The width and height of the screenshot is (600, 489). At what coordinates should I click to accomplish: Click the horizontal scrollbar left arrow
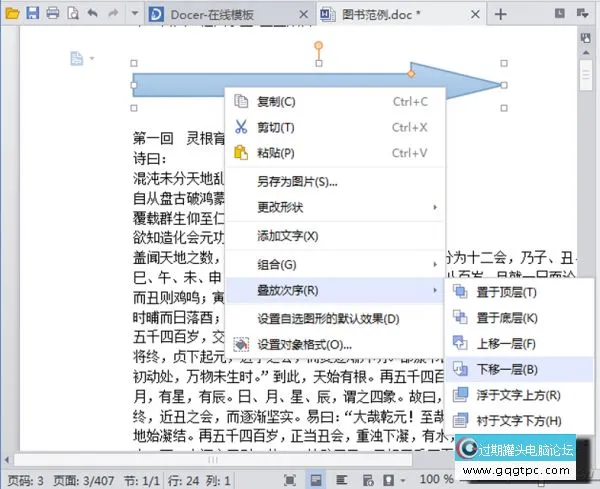tap(7, 460)
